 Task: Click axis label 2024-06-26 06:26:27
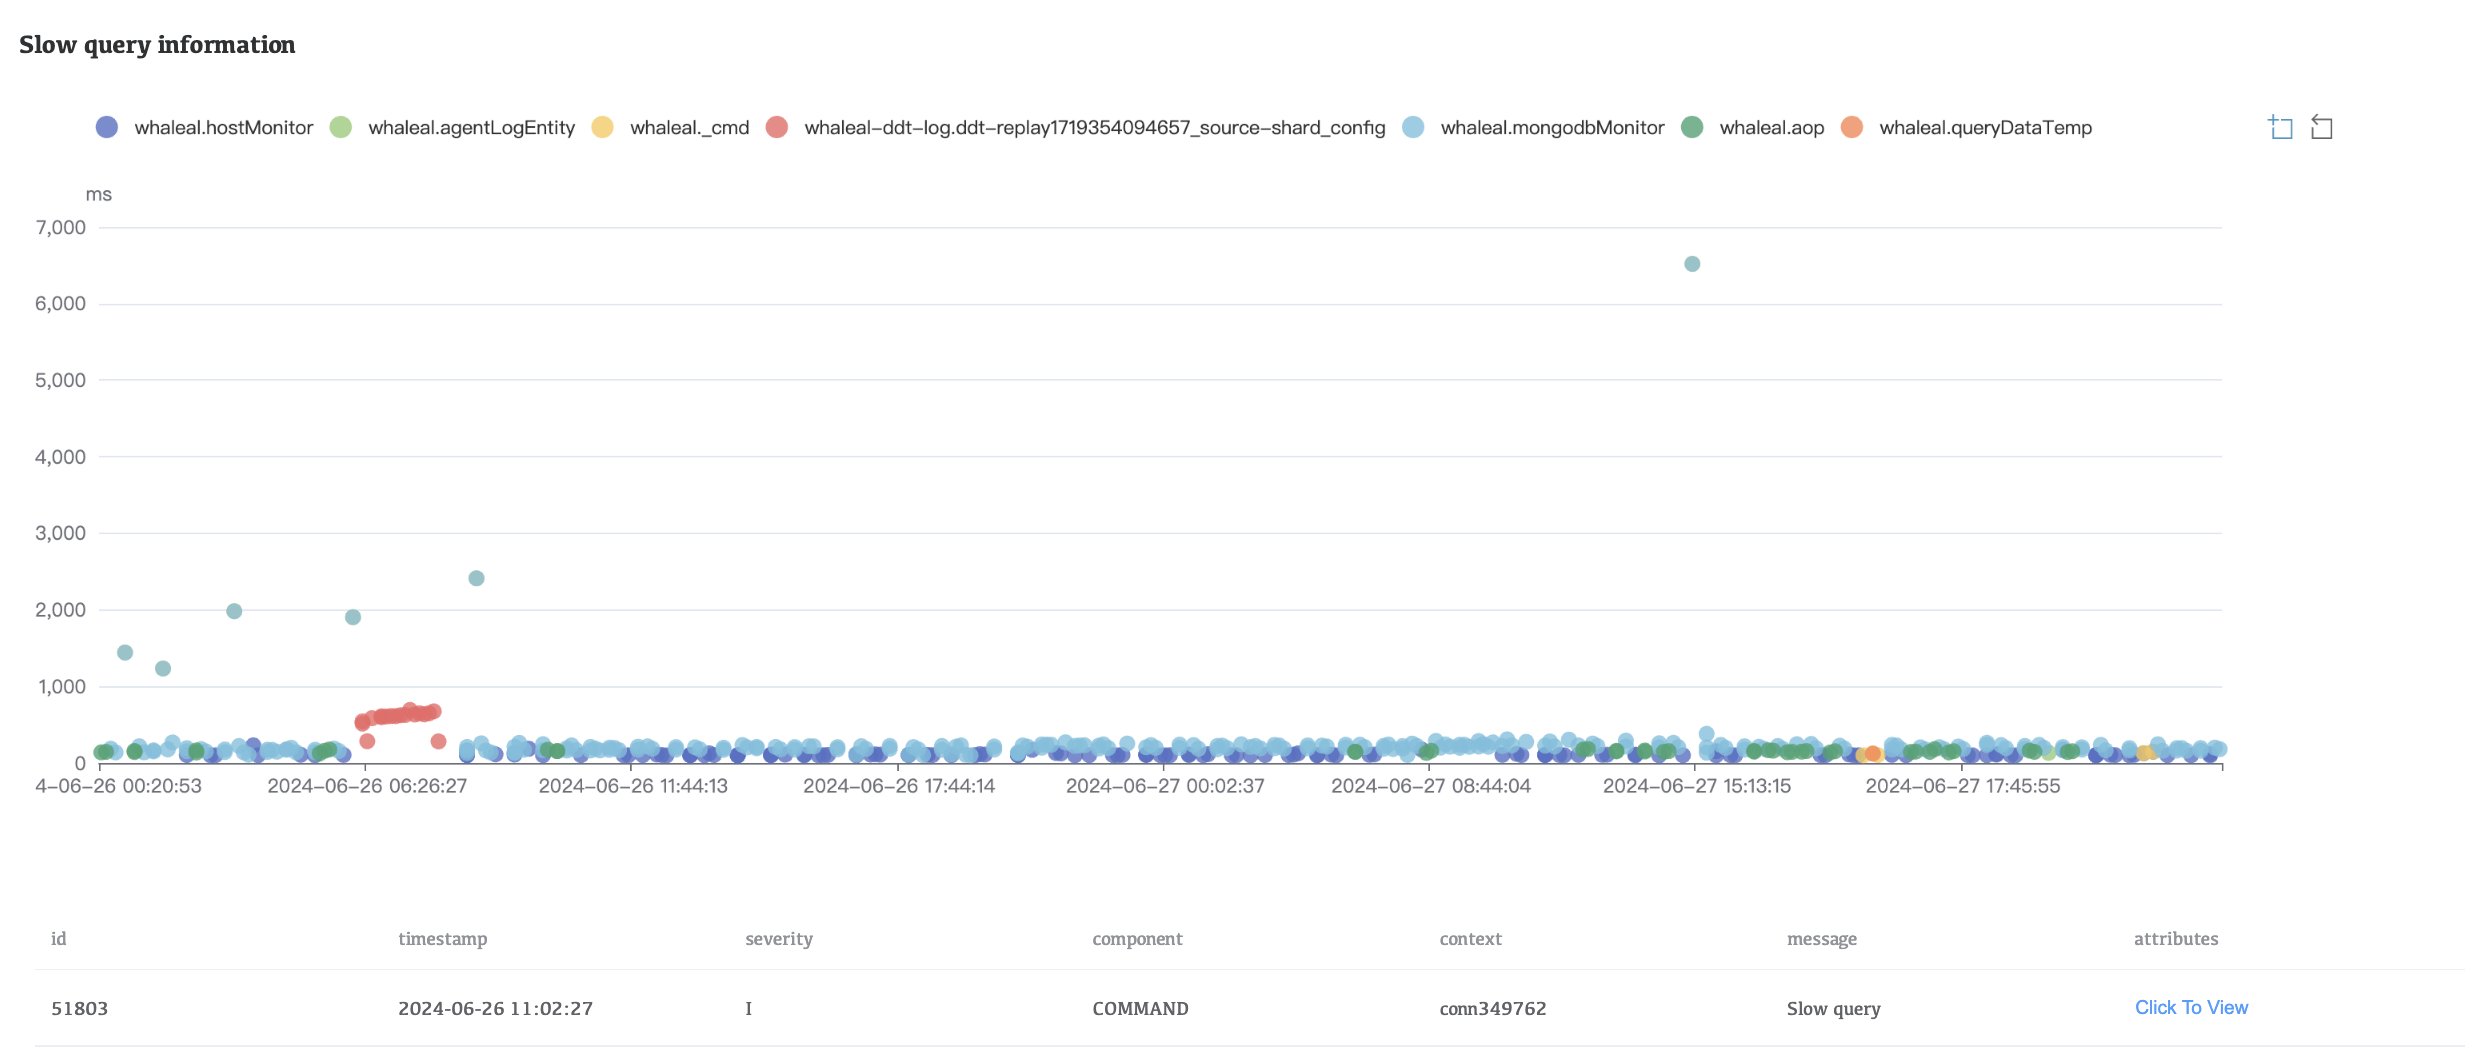coord(367,786)
